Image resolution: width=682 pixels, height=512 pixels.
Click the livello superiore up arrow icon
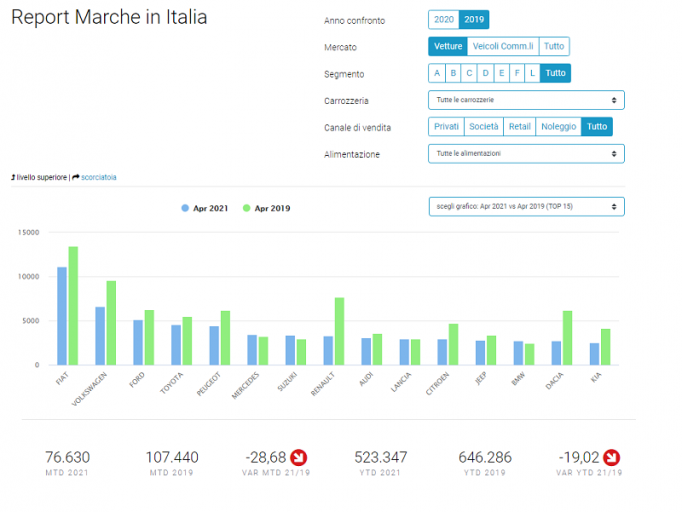13,177
